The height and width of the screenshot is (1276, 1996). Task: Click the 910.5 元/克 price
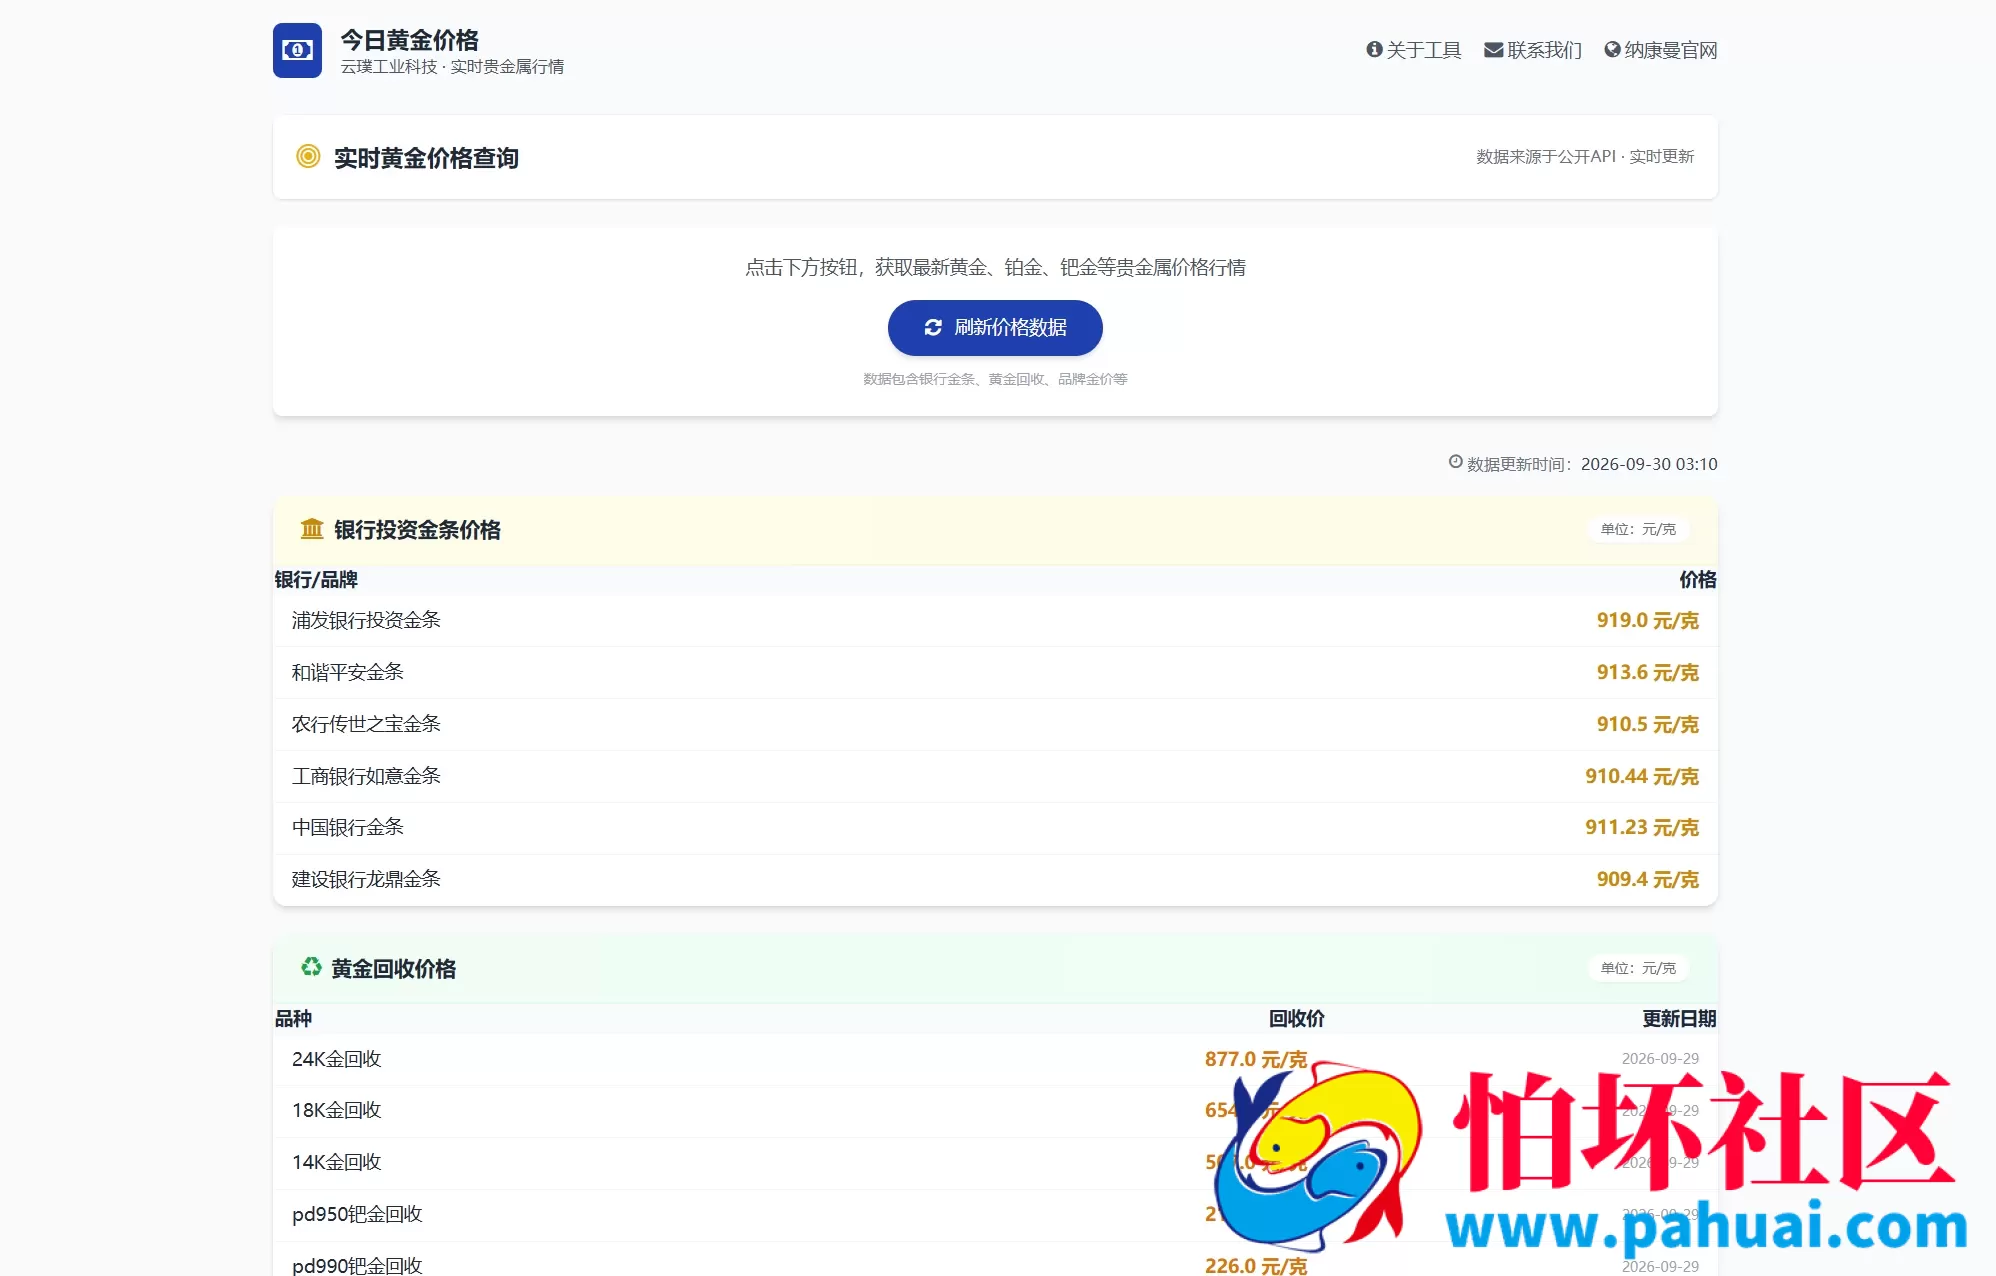[1647, 725]
